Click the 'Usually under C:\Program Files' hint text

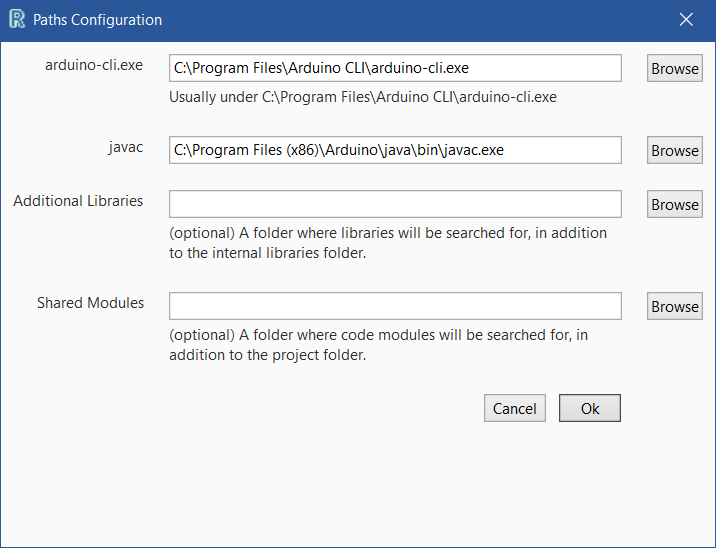point(362,97)
